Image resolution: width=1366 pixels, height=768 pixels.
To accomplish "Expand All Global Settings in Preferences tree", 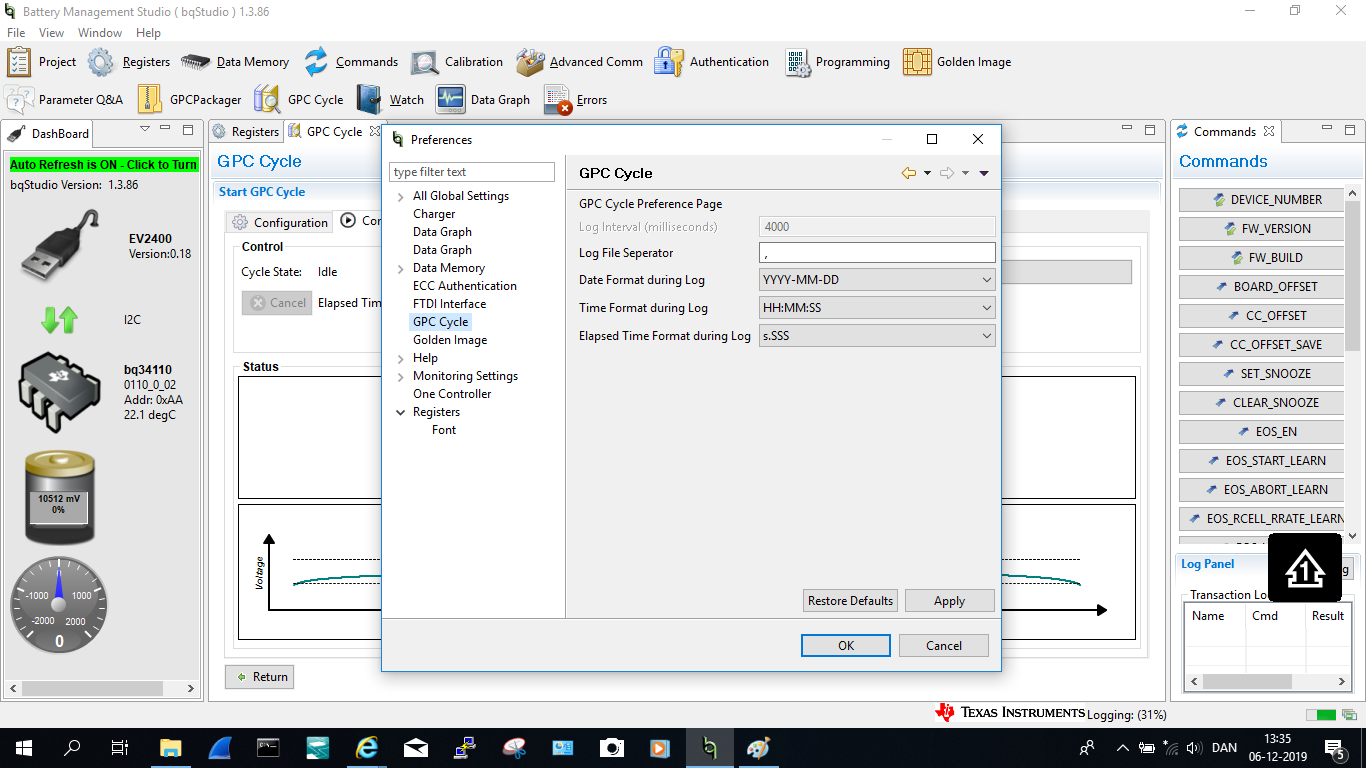I will [401, 196].
